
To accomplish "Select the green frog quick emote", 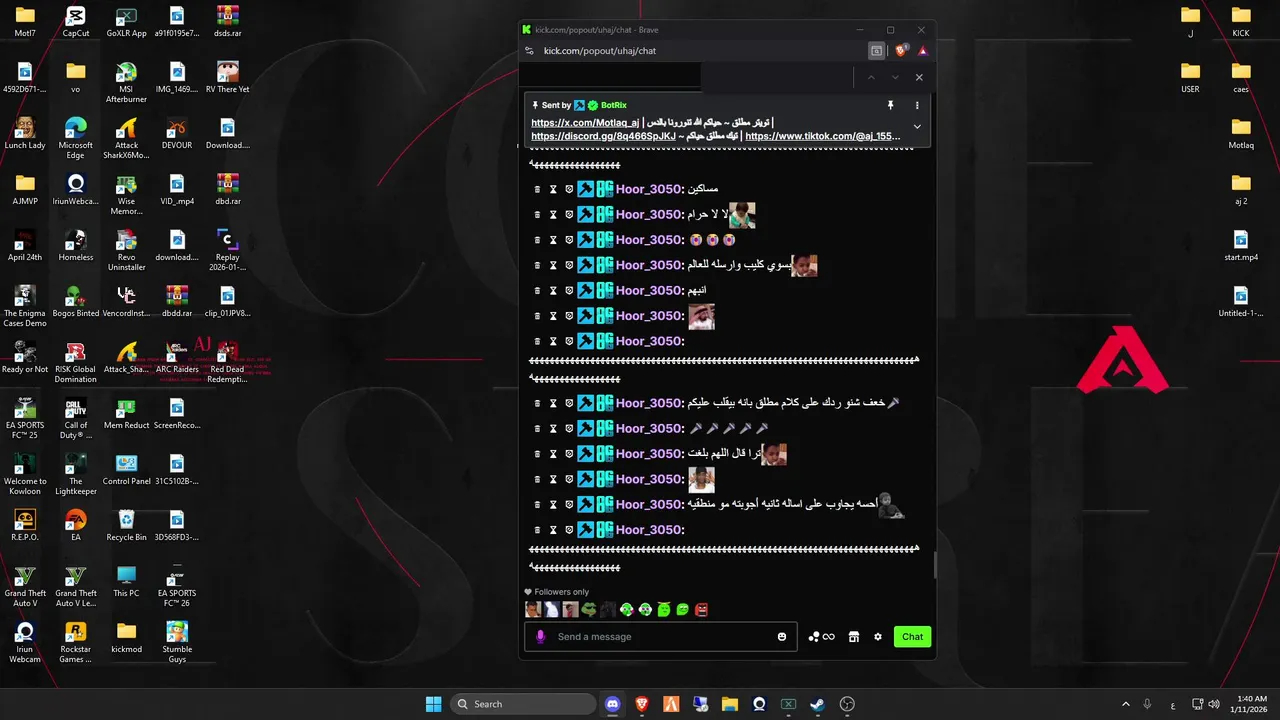I will point(589,609).
